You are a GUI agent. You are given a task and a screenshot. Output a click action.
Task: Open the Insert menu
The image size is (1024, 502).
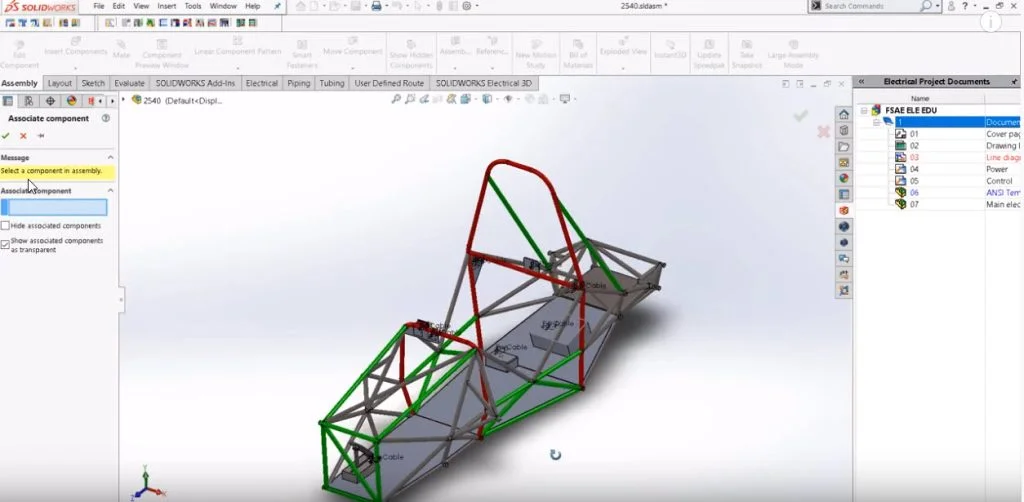coord(167,6)
